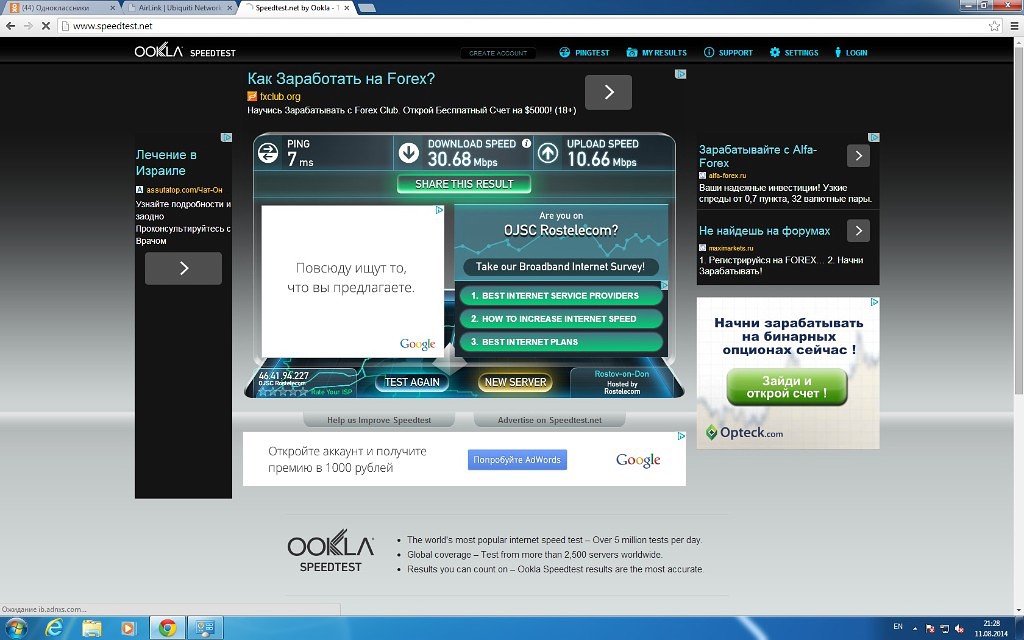Click Chrome icon in taskbar

(168, 628)
